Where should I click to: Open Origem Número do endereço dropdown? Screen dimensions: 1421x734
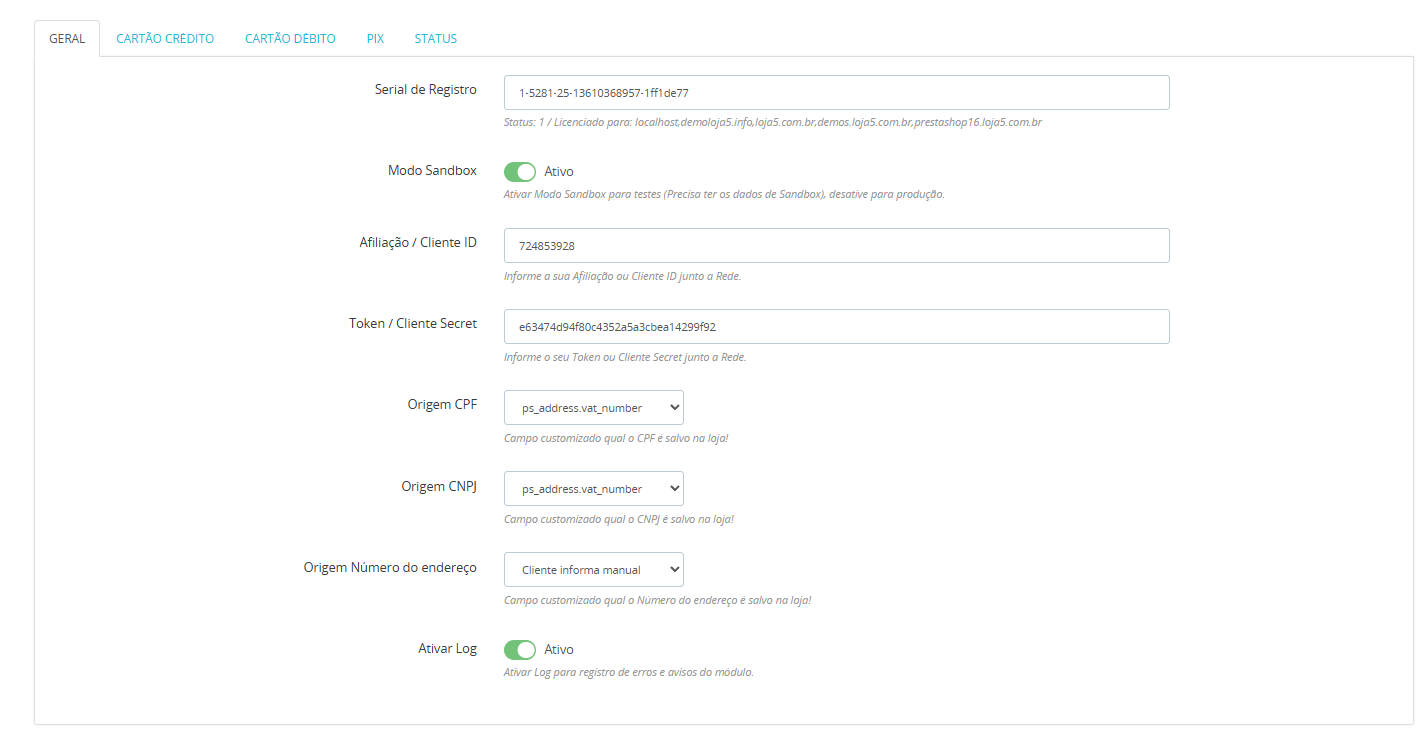pos(593,570)
